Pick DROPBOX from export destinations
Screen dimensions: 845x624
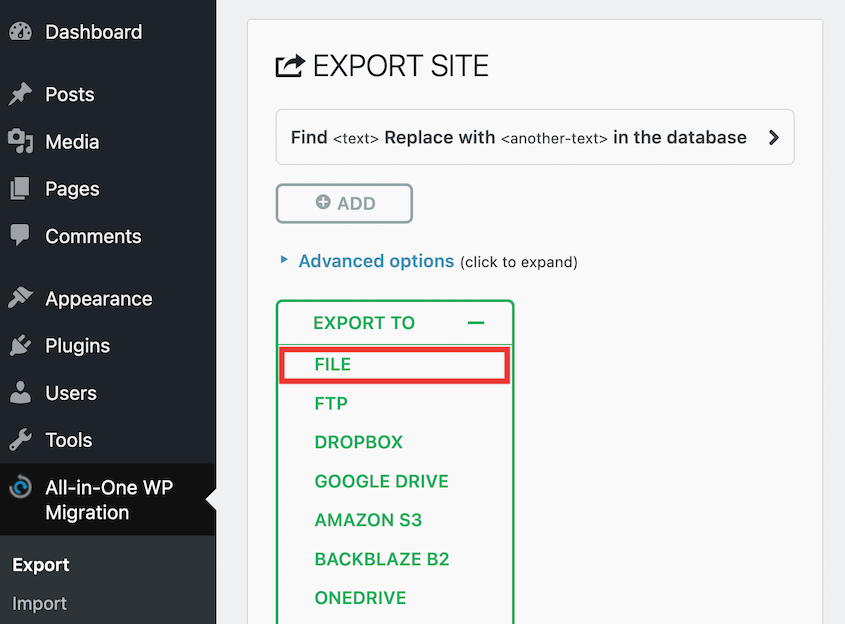pos(358,442)
